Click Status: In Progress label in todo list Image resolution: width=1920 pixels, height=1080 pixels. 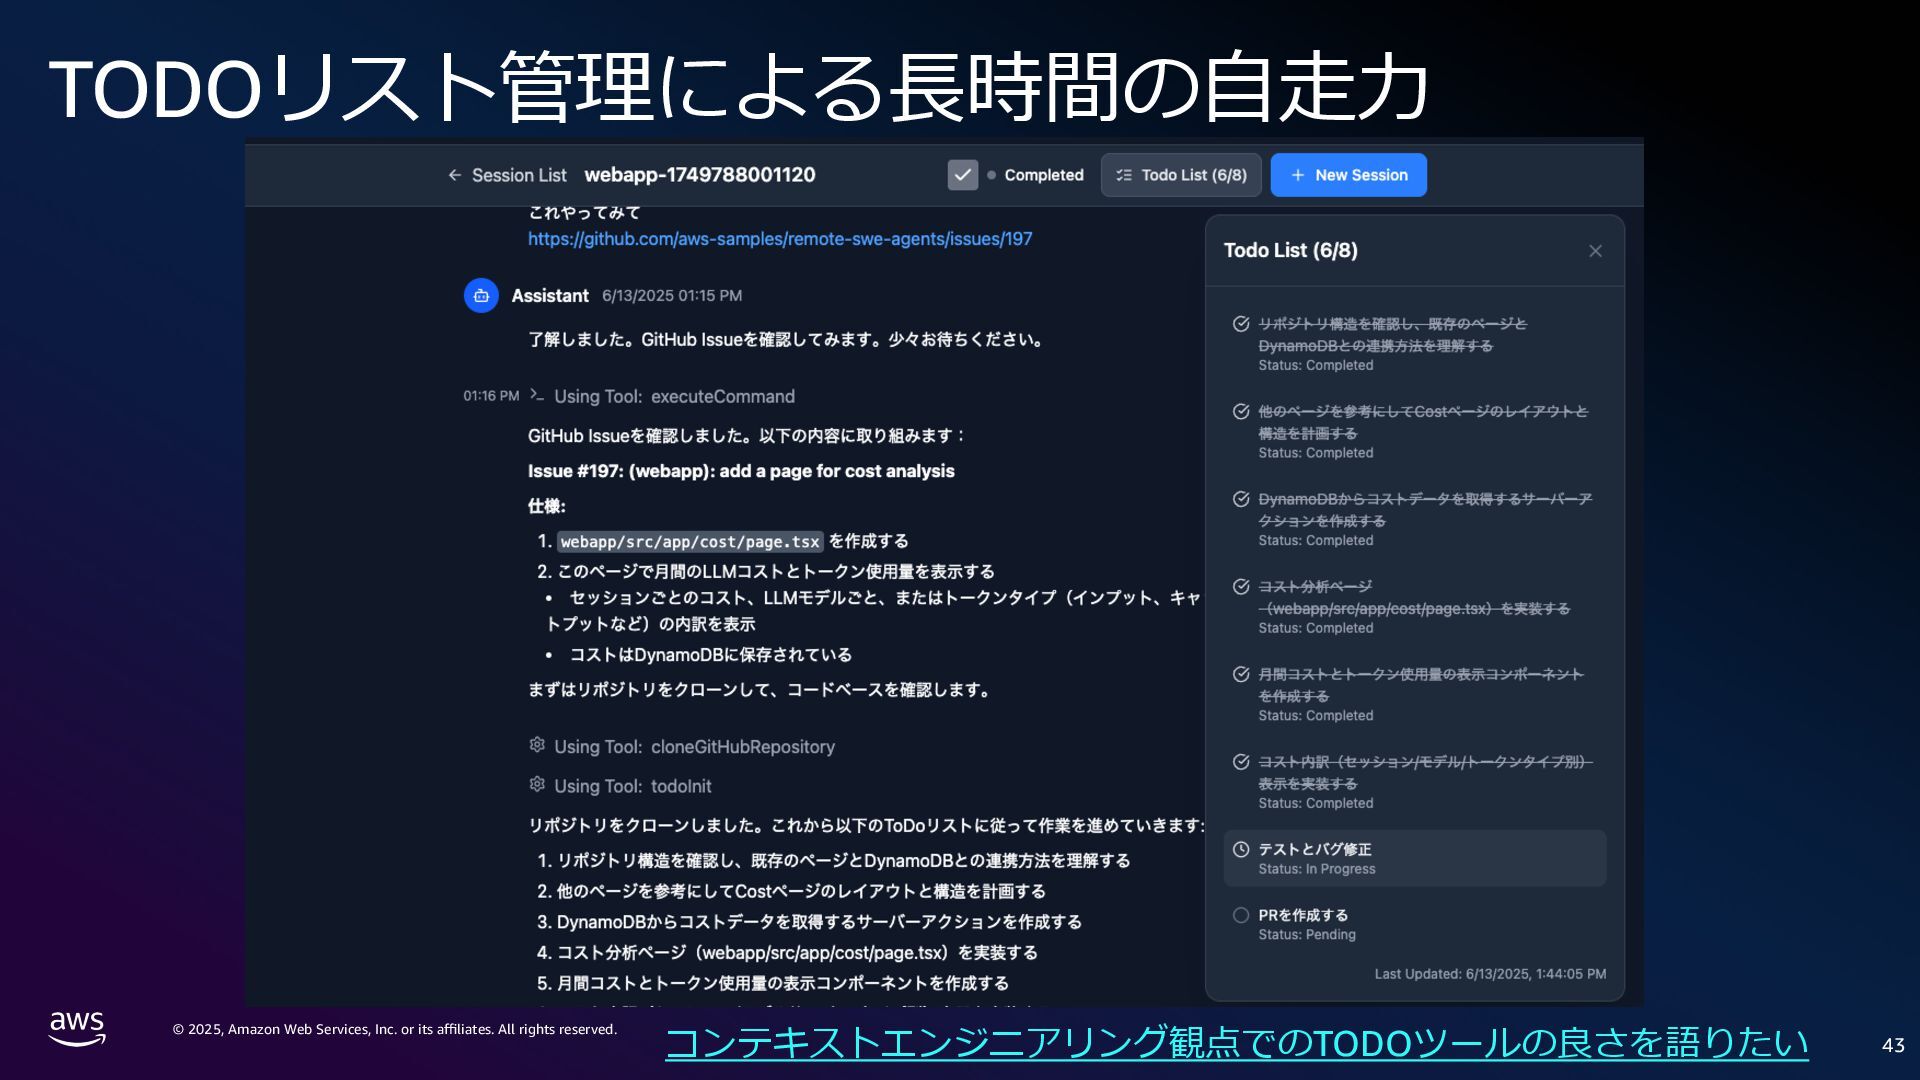(x=1317, y=869)
